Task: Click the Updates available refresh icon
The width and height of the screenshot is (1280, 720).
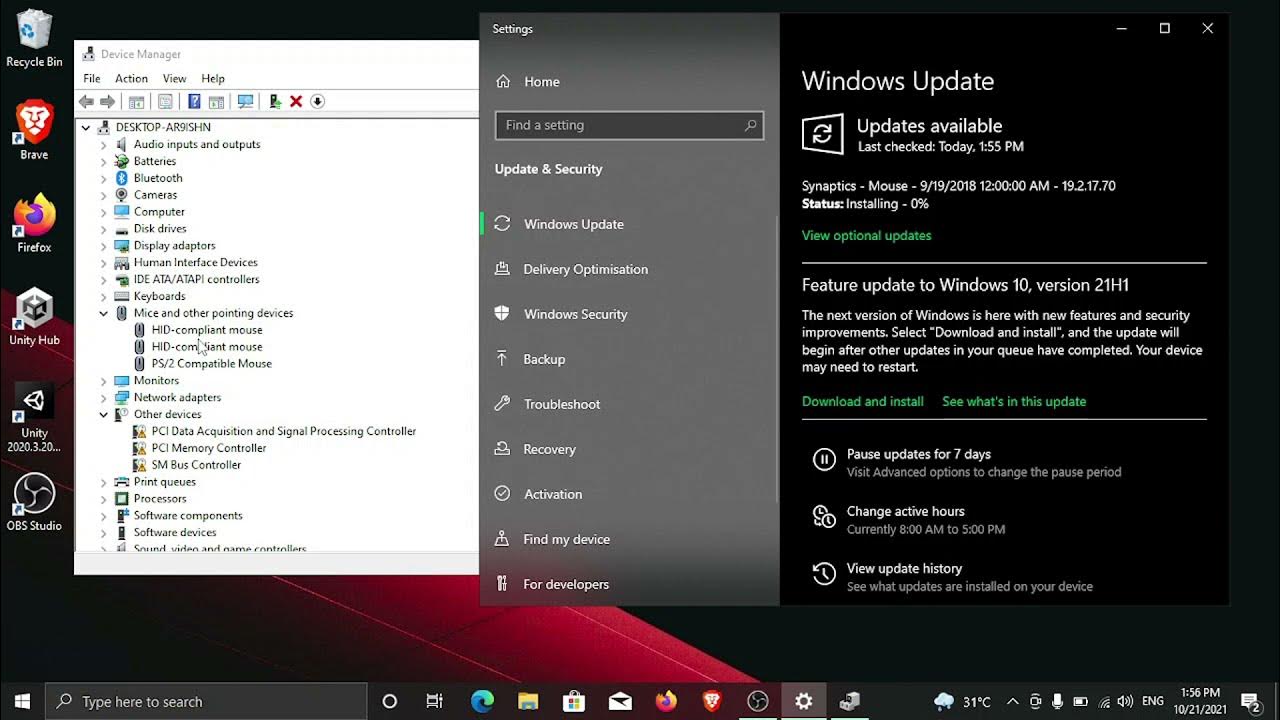Action: click(822, 134)
